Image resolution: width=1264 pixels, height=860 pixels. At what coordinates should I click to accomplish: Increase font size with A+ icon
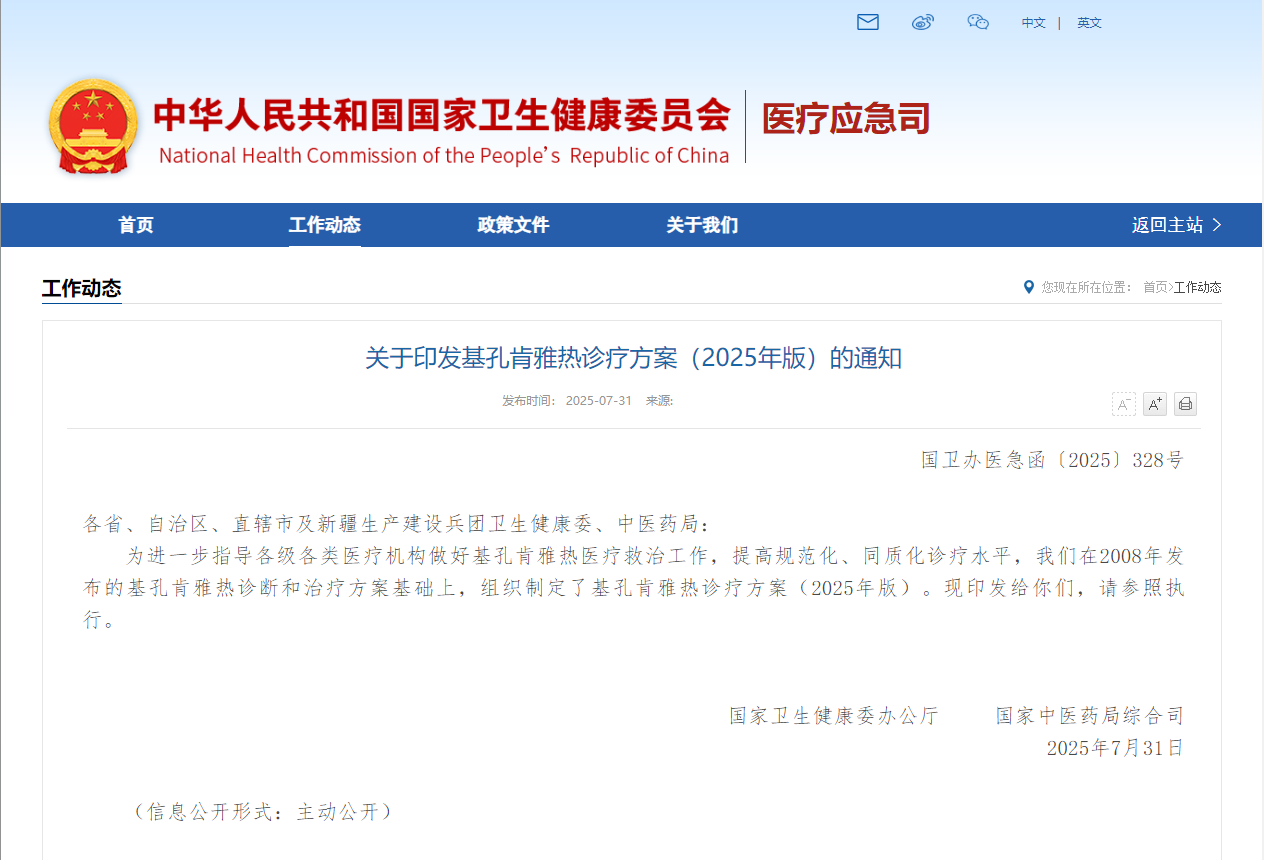point(1155,404)
